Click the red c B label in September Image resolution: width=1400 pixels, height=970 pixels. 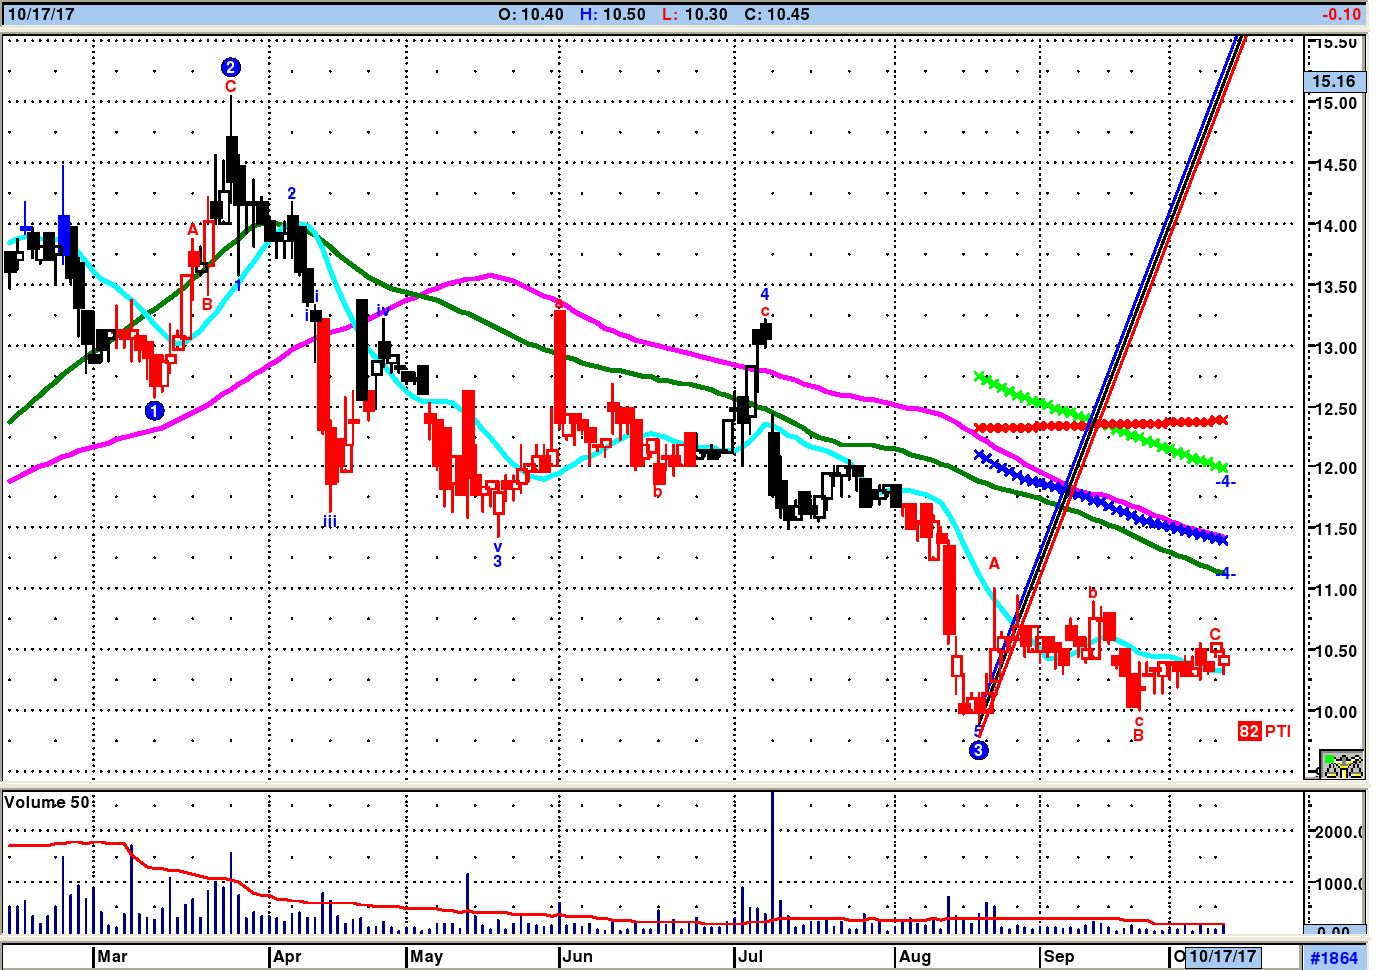tap(1138, 729)
